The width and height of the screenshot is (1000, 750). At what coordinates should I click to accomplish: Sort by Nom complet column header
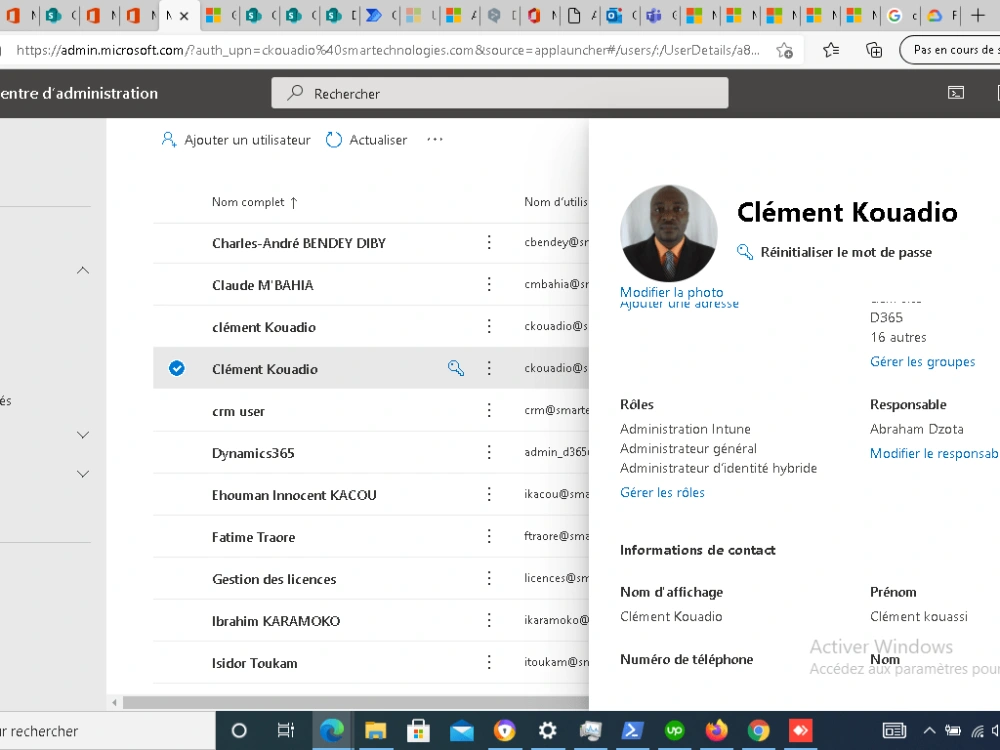tap(254, 202)
